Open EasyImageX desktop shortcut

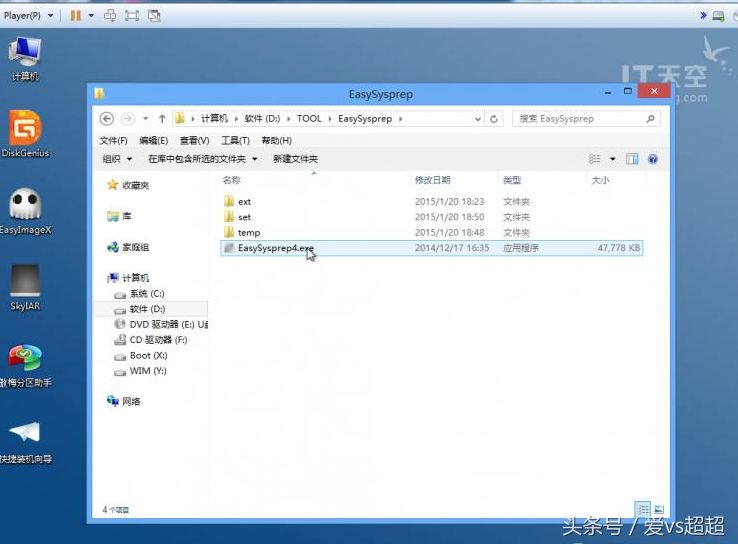pos(25,211)
